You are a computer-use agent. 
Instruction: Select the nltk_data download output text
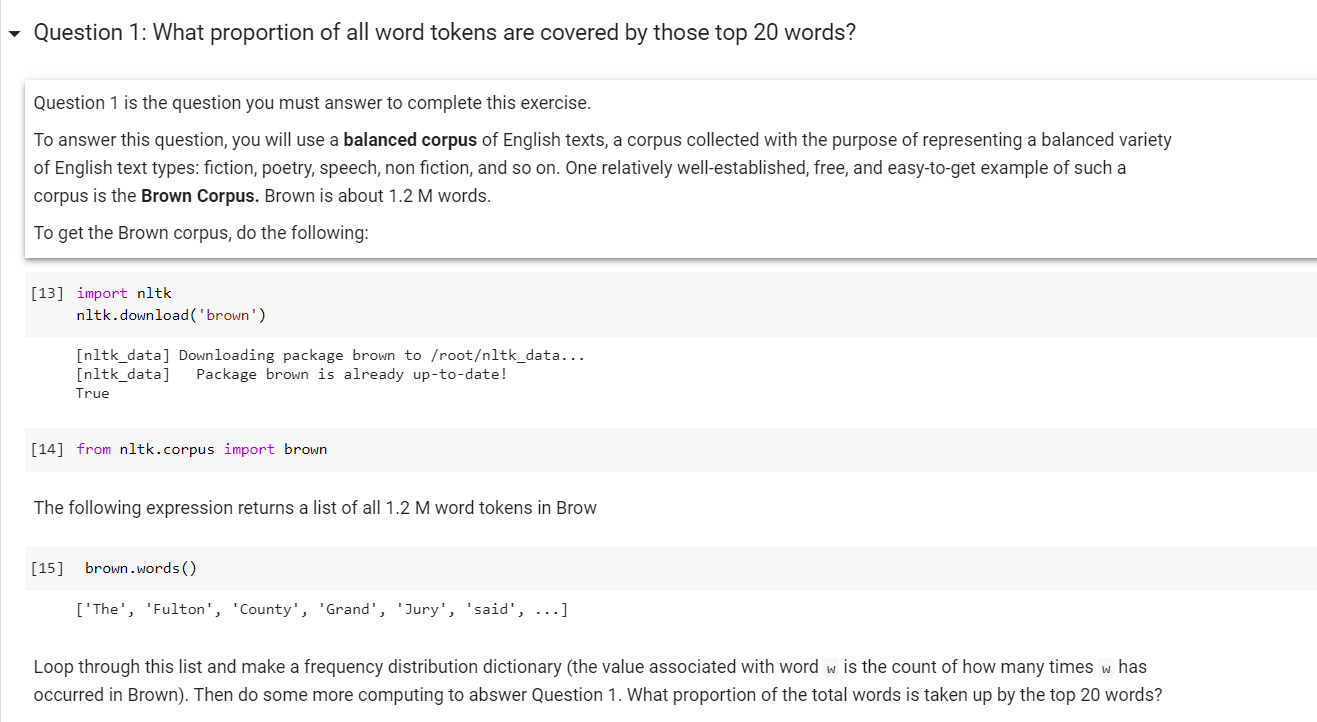pyautogui.click(x=330, y=355)
